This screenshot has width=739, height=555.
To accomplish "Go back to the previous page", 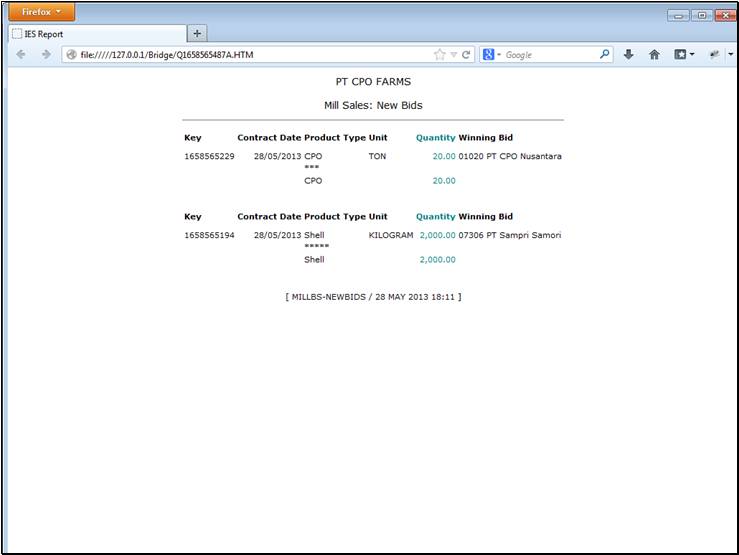I will [x=21, y=55].
